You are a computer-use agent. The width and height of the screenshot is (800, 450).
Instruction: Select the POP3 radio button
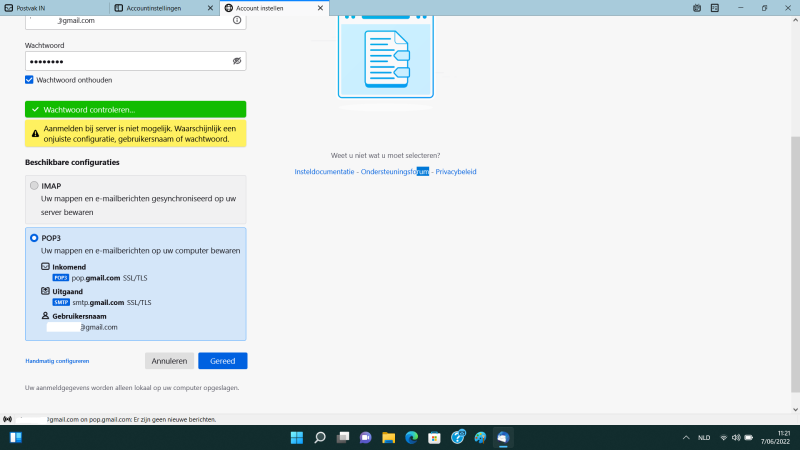pos(34,238)
